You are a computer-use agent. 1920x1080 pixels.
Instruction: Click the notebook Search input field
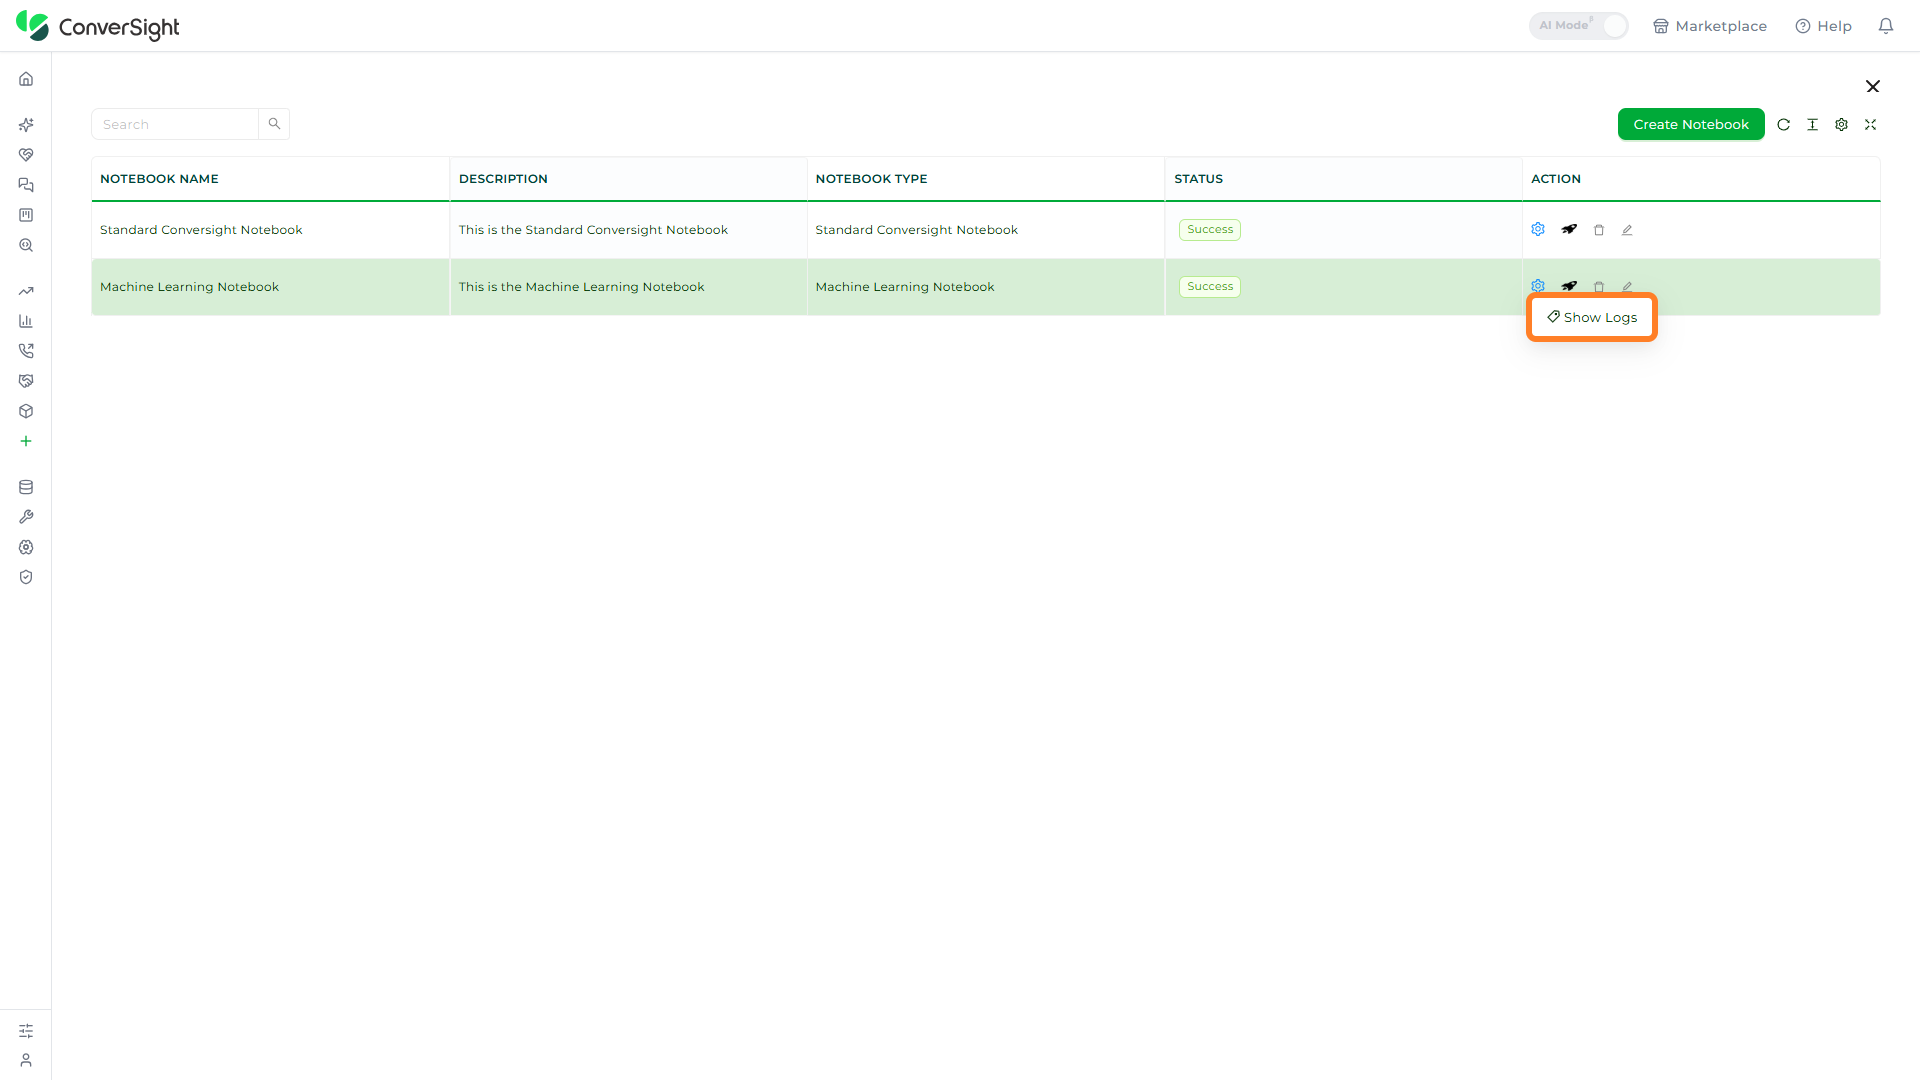pos(175,124)
